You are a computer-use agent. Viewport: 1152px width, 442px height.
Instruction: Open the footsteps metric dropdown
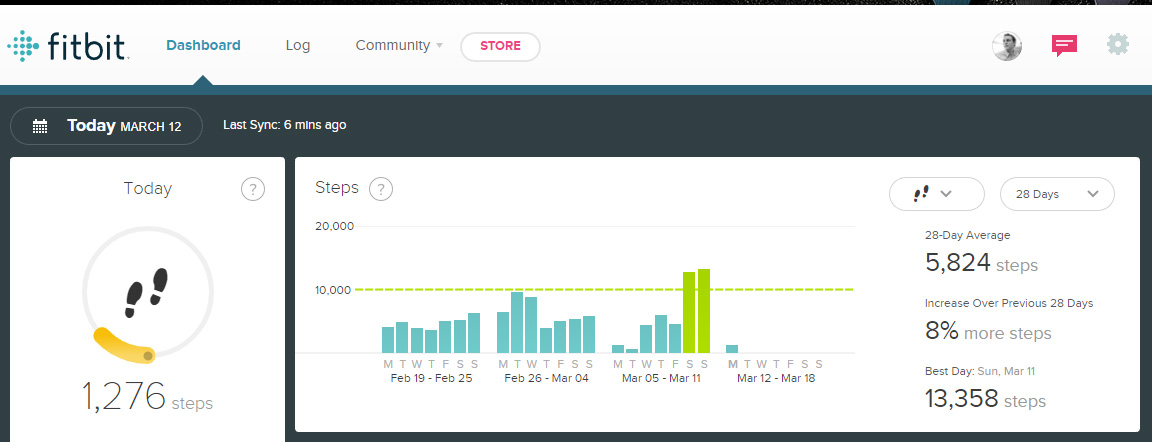click(x=937, y=194)
